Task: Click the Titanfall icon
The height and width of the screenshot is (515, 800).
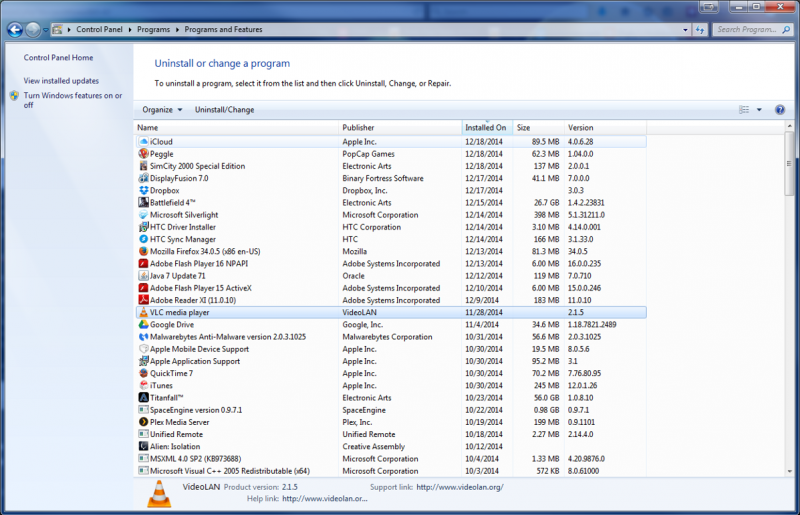Action: click(143, 398)
